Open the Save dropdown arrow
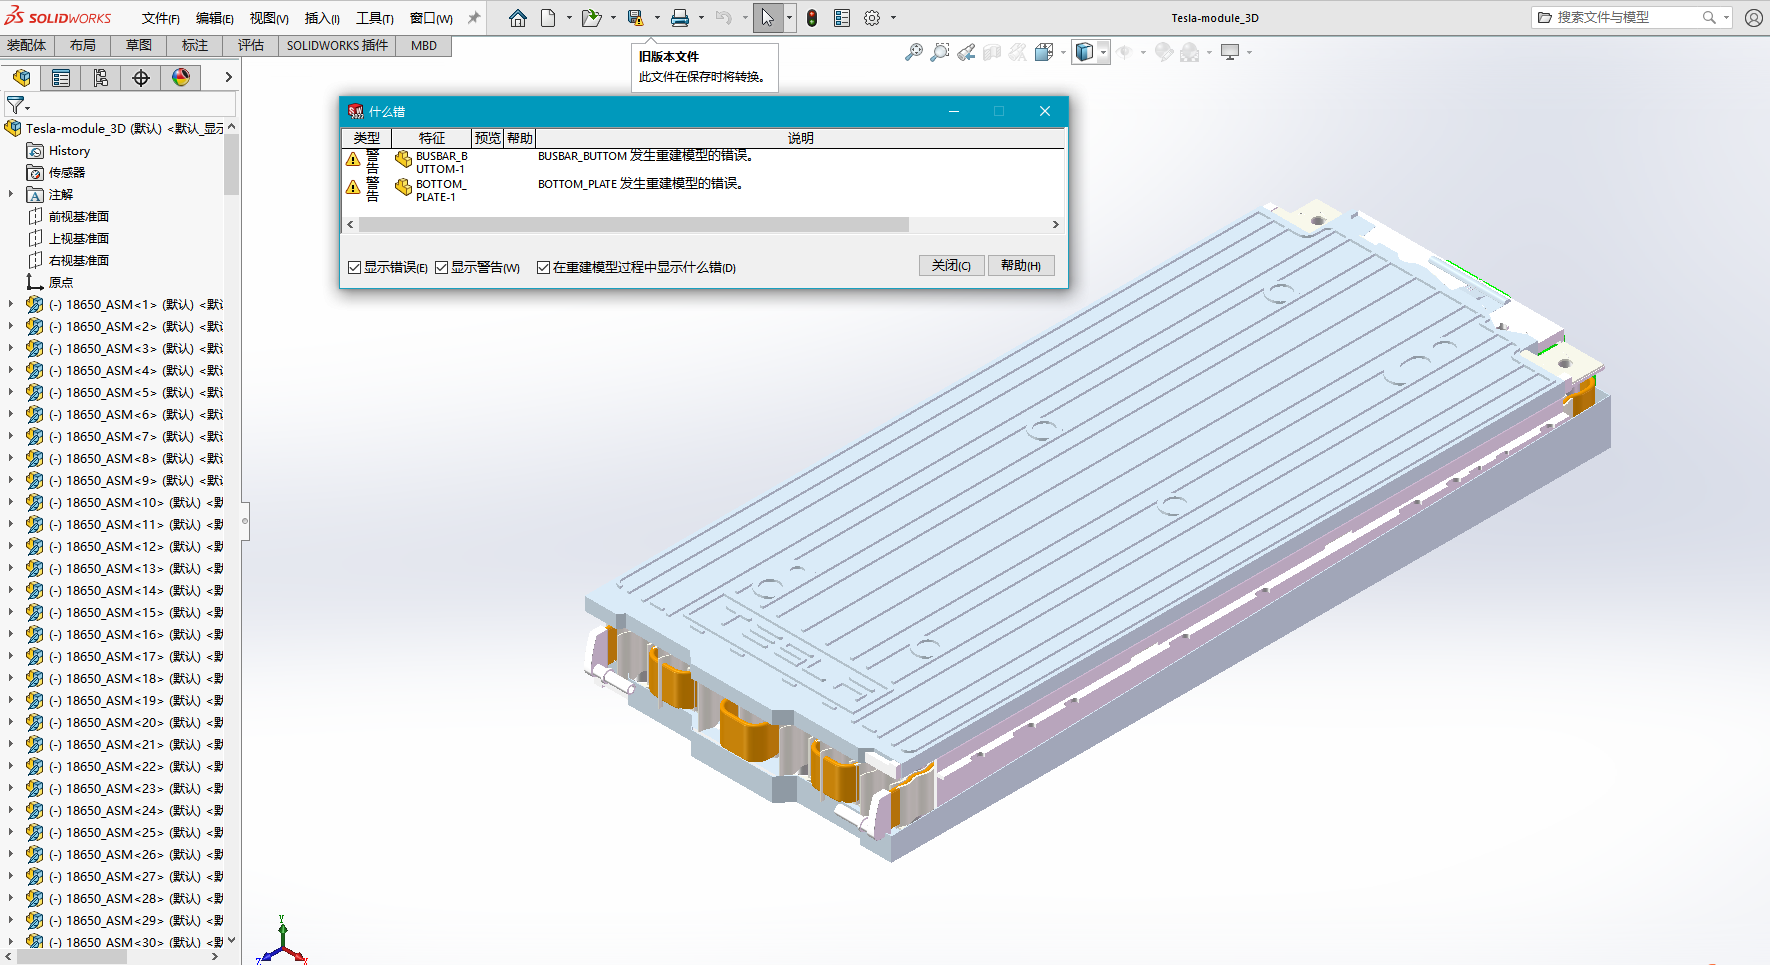The width and height of the screenshot is (1770, 965). [x=657, y=18]
